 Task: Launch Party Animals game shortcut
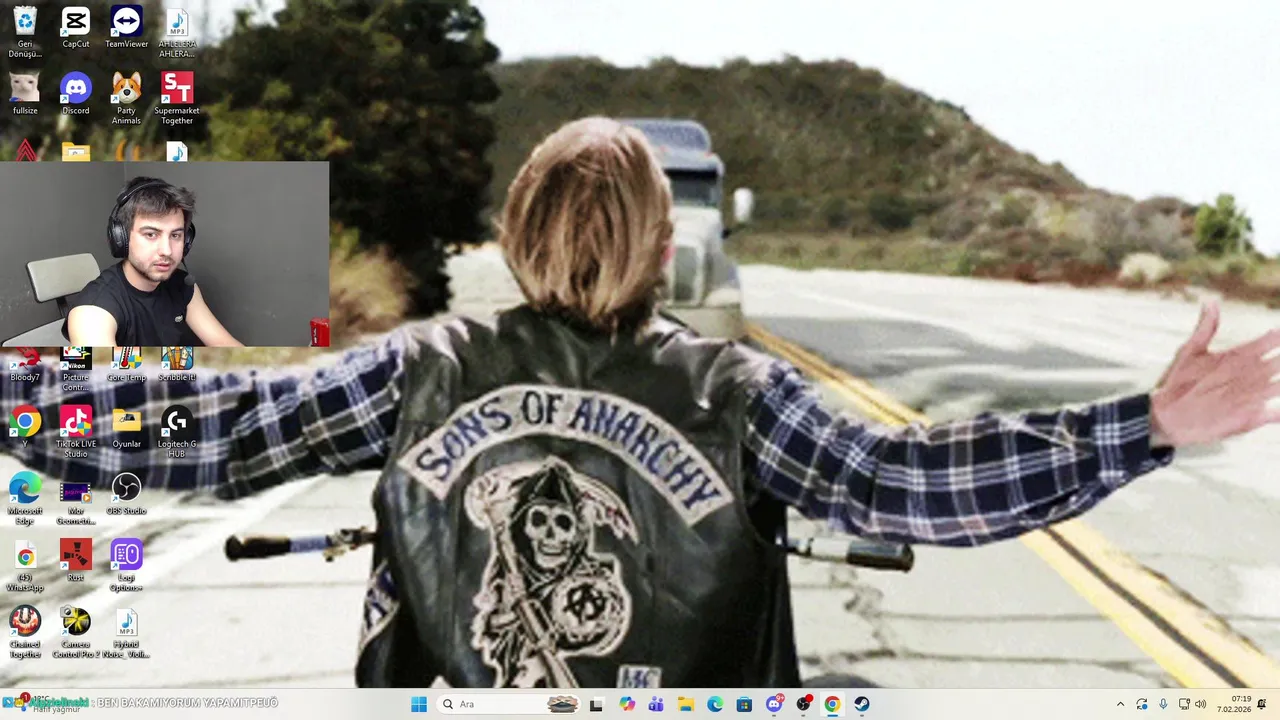[x=126, y=98]
